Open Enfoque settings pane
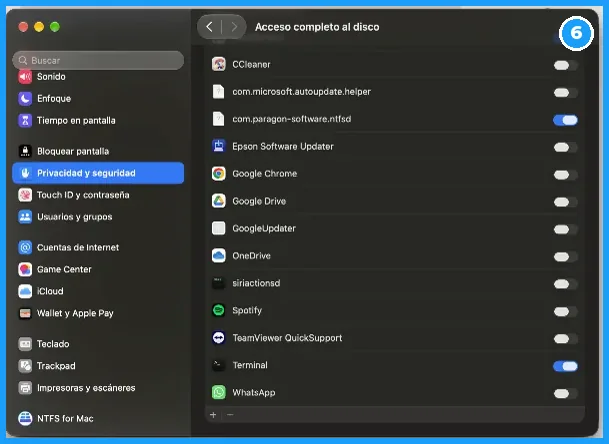 coord(98,98)
